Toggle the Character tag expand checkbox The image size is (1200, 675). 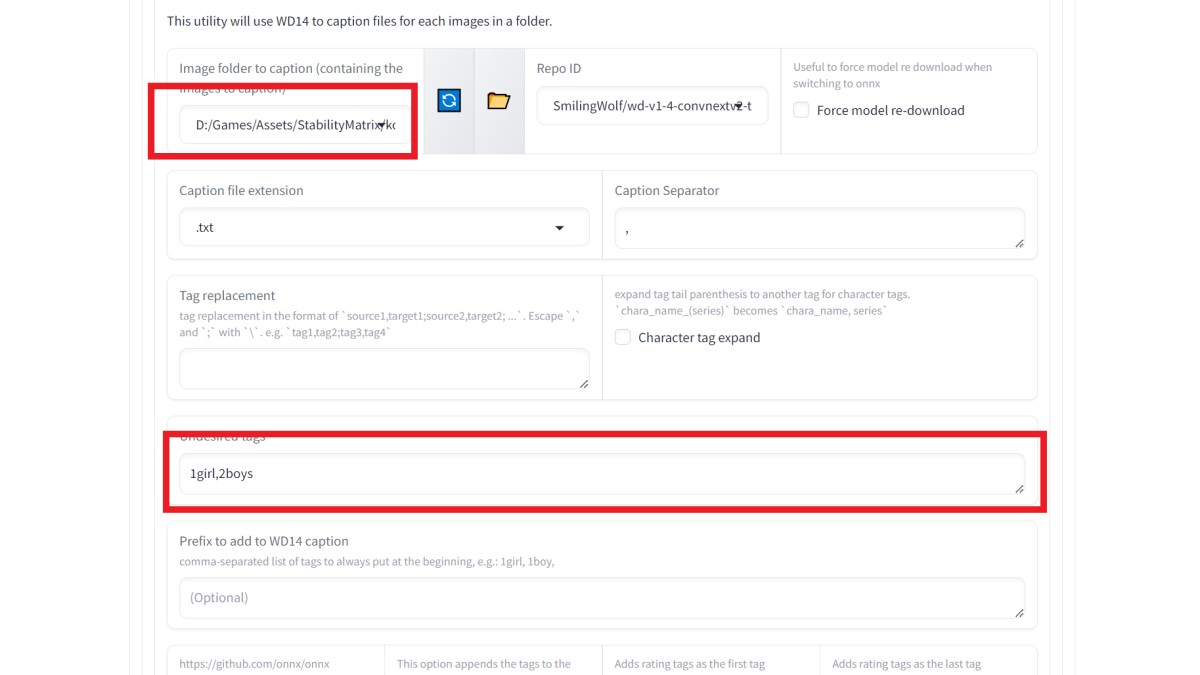(x=622, y=338)
